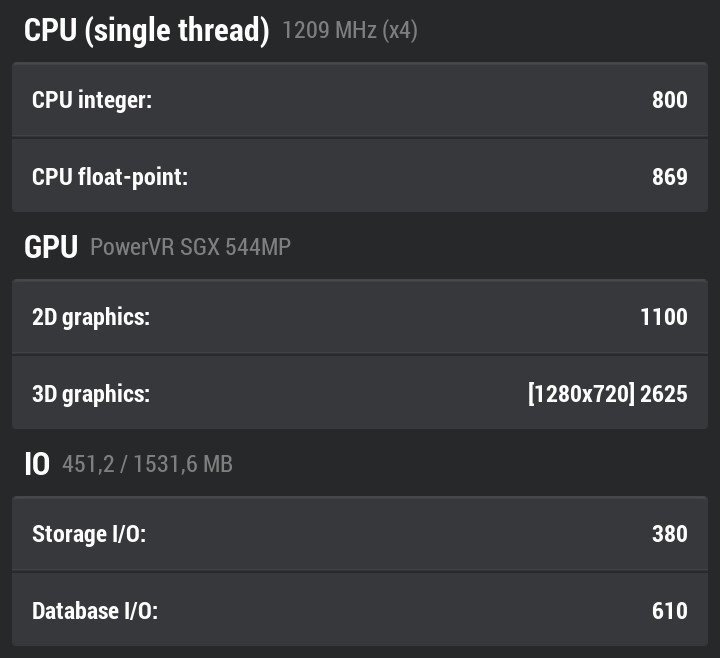The height and width of the screenshot is (658, 720).
Task: Select the CPU float-point result row
Action: click(360, 176)
